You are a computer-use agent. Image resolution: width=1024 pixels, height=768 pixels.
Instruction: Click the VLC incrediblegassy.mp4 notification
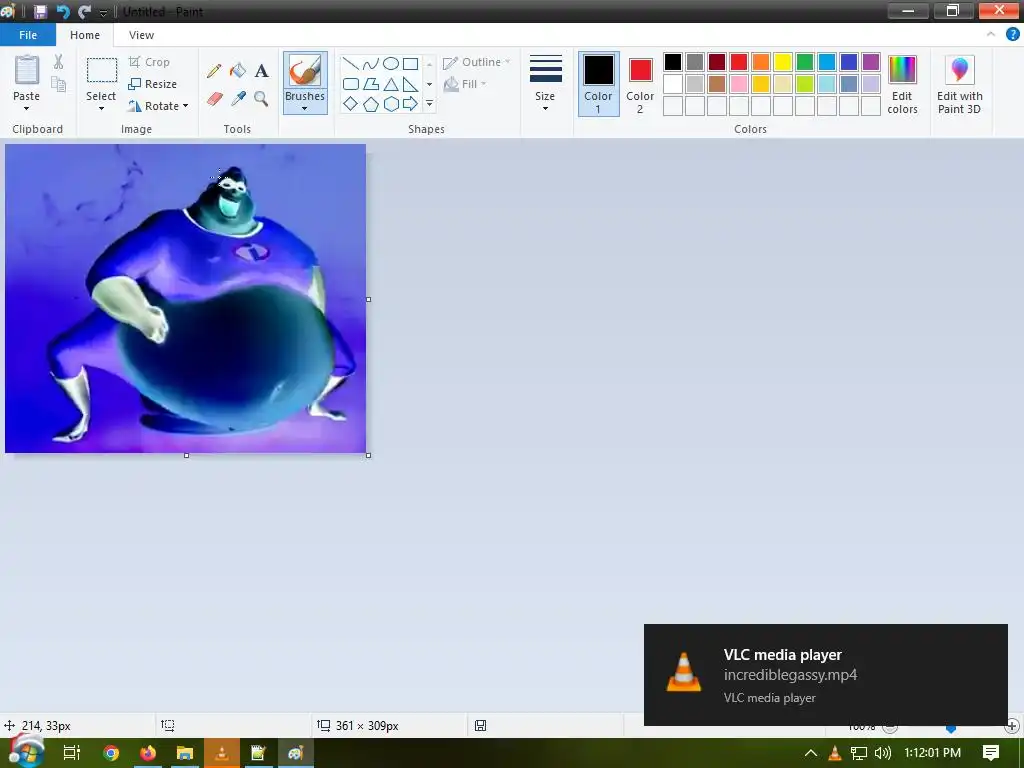(825, 675)
